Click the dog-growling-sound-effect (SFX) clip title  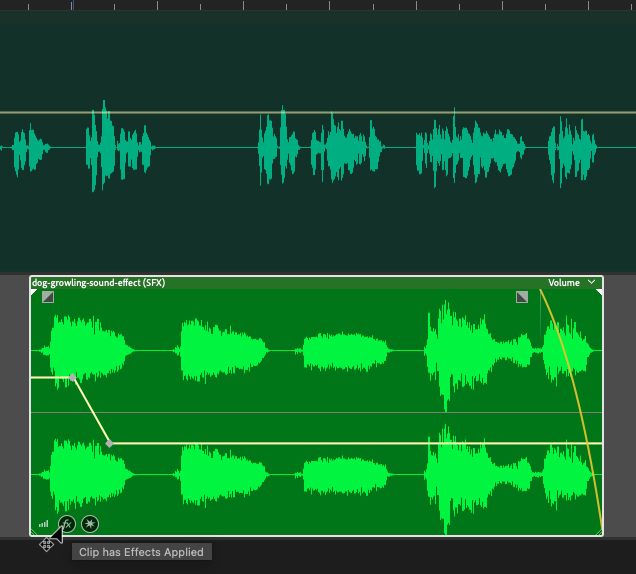pyautogui.click(x=99, y=283)
